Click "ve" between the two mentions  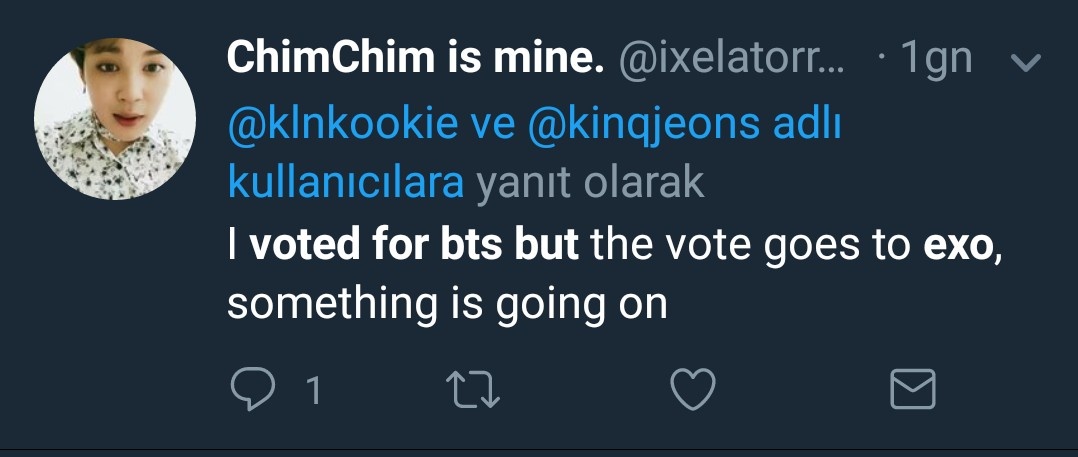pos(492,127)
